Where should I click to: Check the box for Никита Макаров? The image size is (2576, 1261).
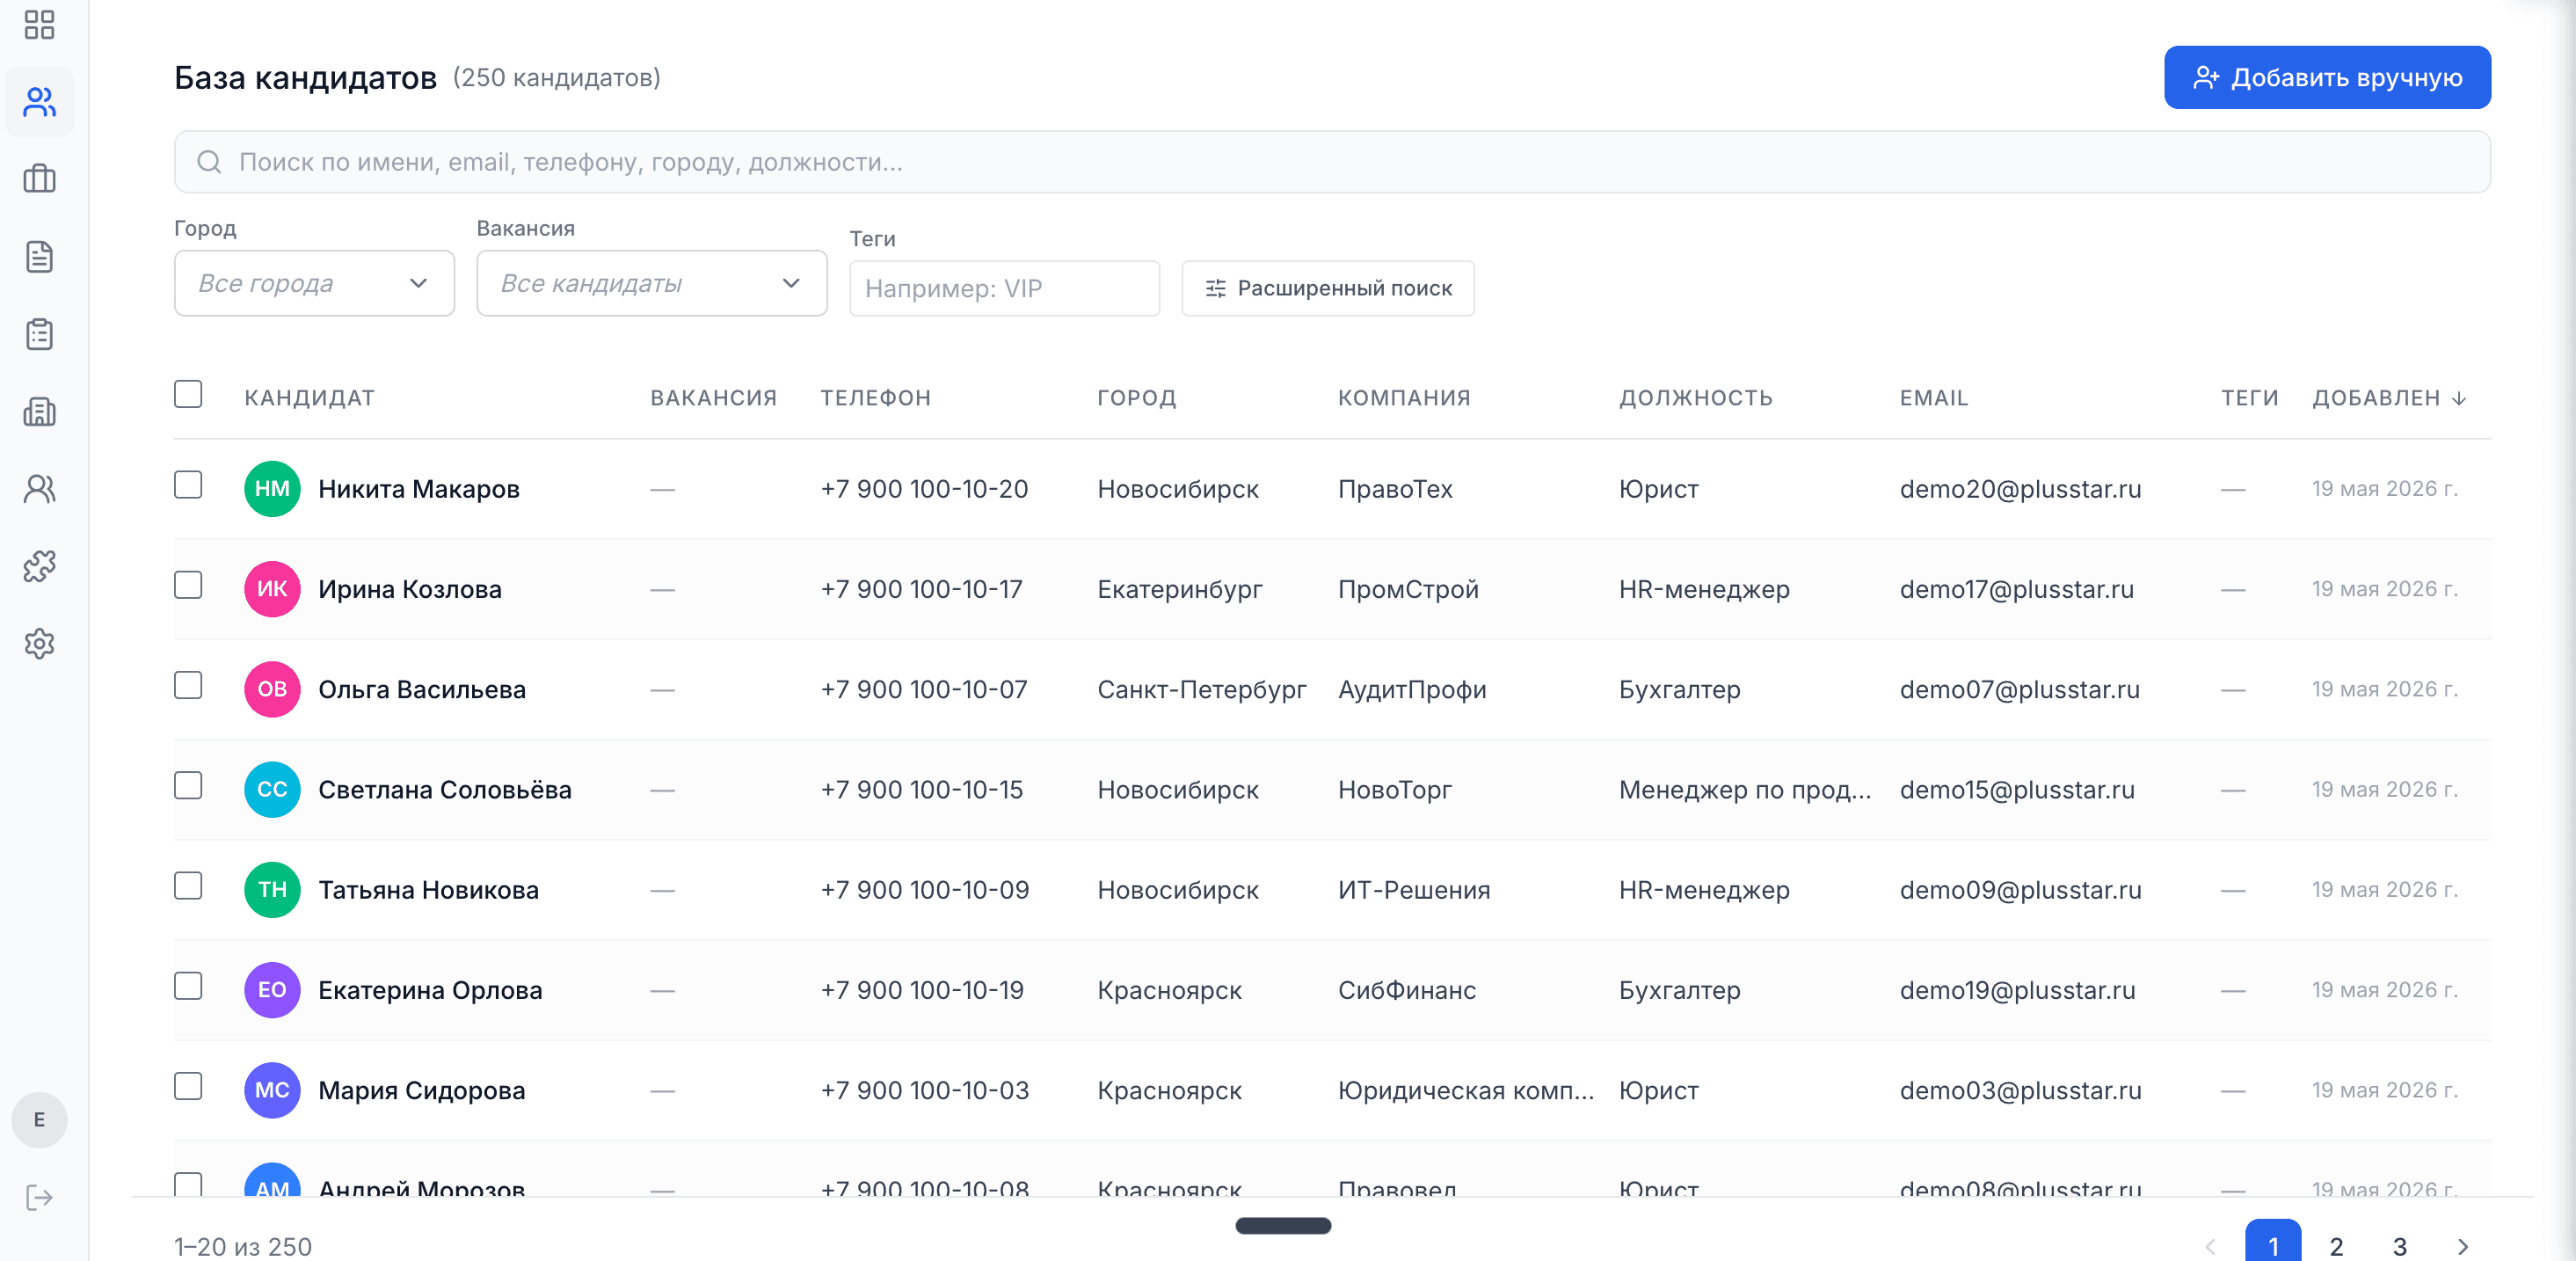pyautogui.click(x=188, y=485)
